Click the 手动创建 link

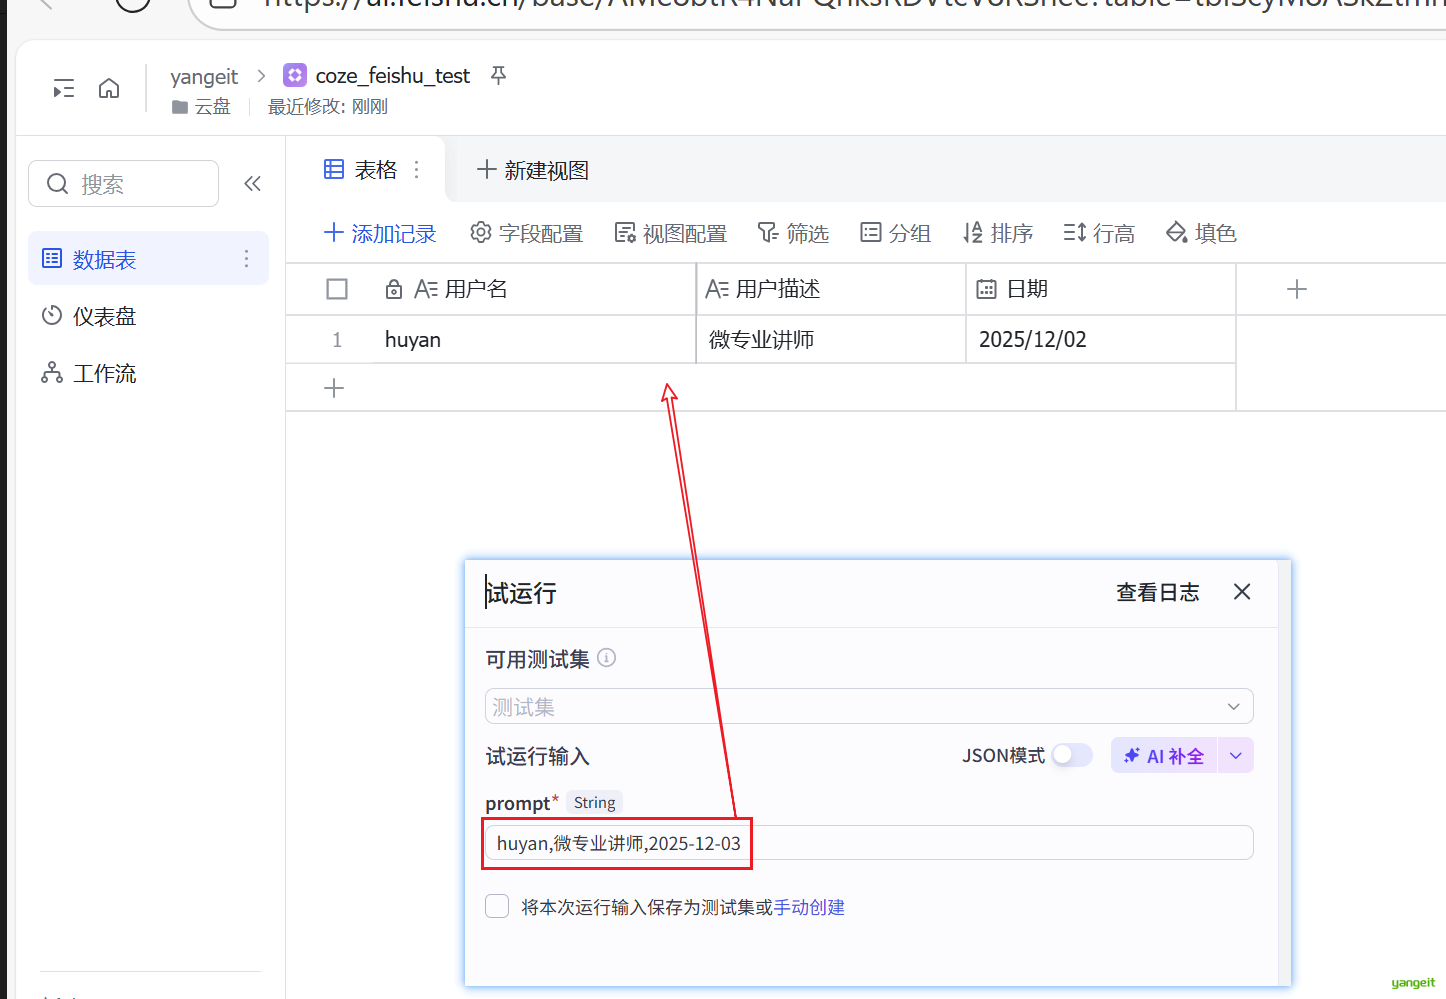[x=809, y=907]
